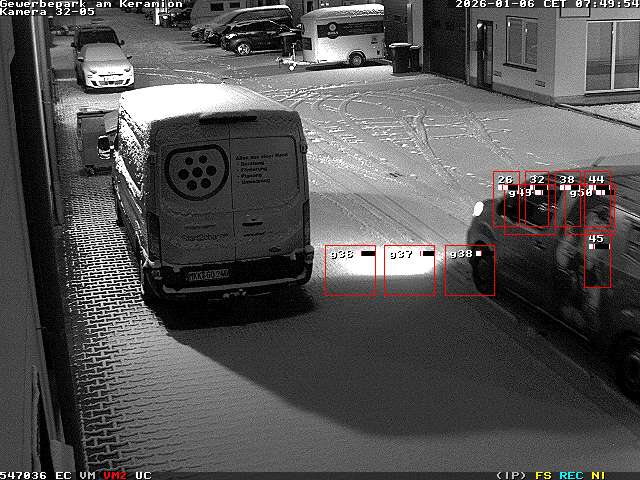
Task: Click the EC status indicator
Action: pos(63,475)
